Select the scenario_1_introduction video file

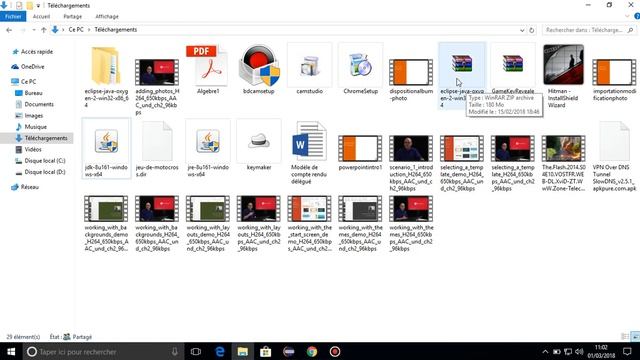point(411,148)
